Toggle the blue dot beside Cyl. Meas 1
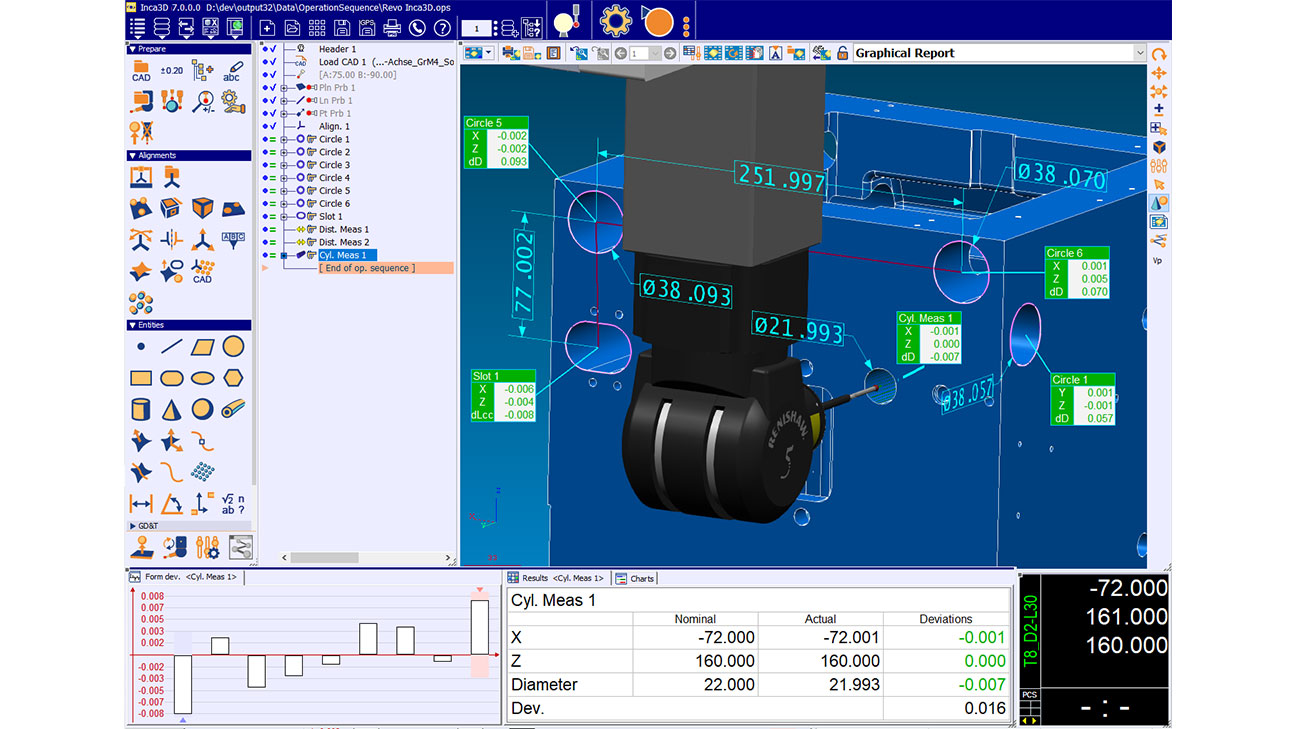 [x=265, y=255]
